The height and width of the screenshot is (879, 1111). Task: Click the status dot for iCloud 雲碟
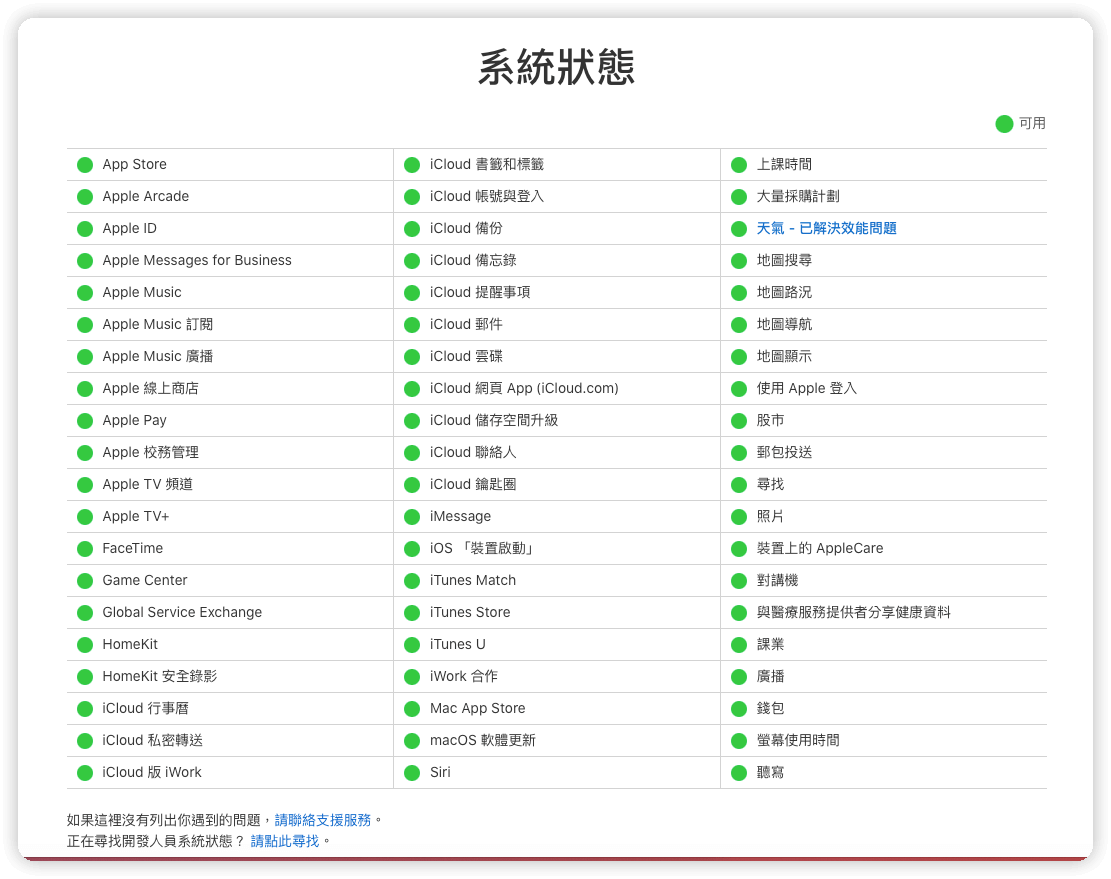click(x=412, y=357)
